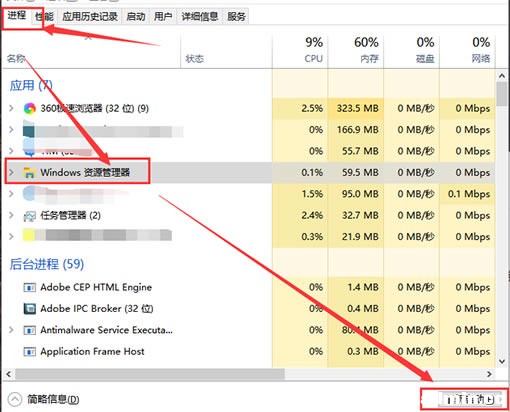Click the horizontal scrollbar right arrow

click(x=489, y=374)
